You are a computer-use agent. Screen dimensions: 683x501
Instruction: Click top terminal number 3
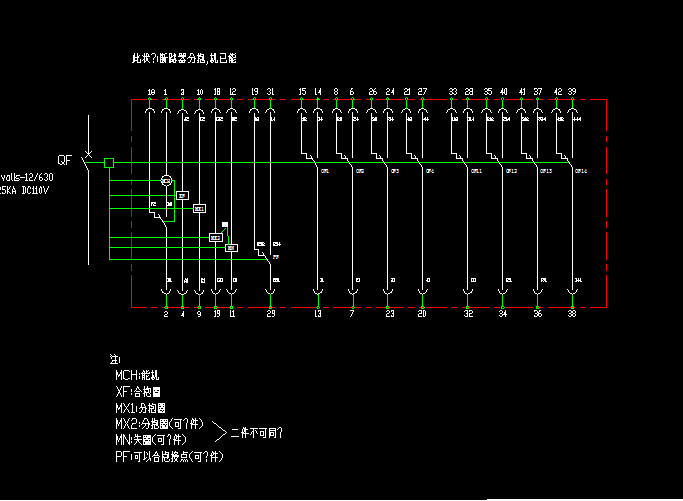(183, 92)
